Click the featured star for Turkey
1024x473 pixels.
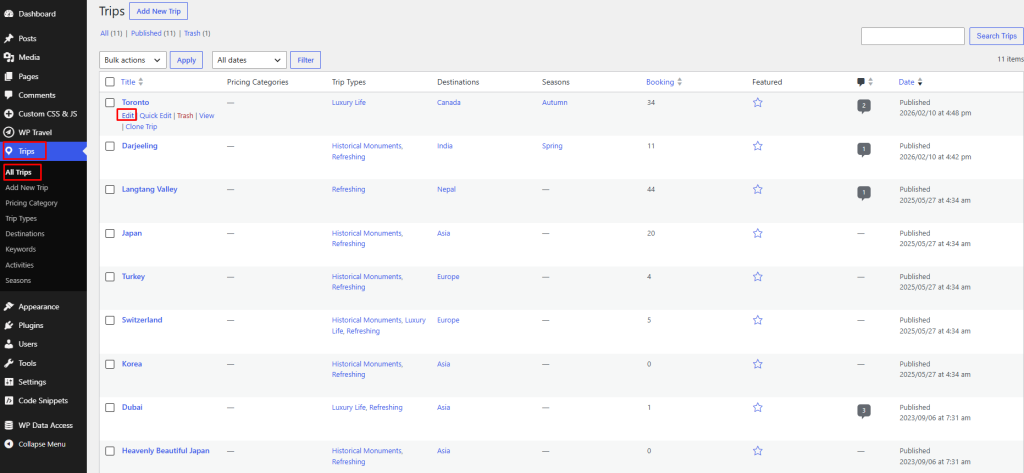(758, 276)
